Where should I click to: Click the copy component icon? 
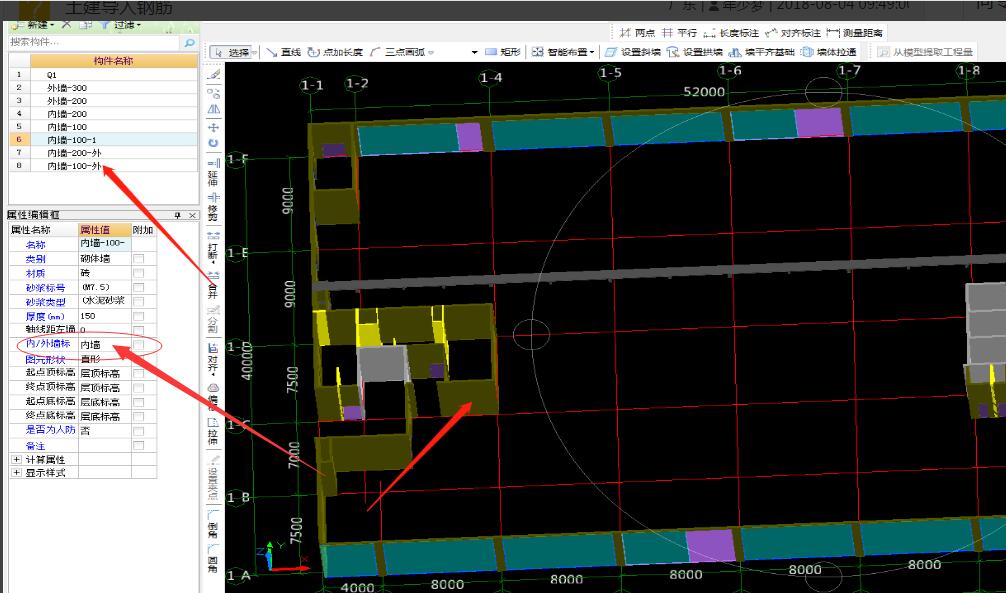tap(85, 25)
